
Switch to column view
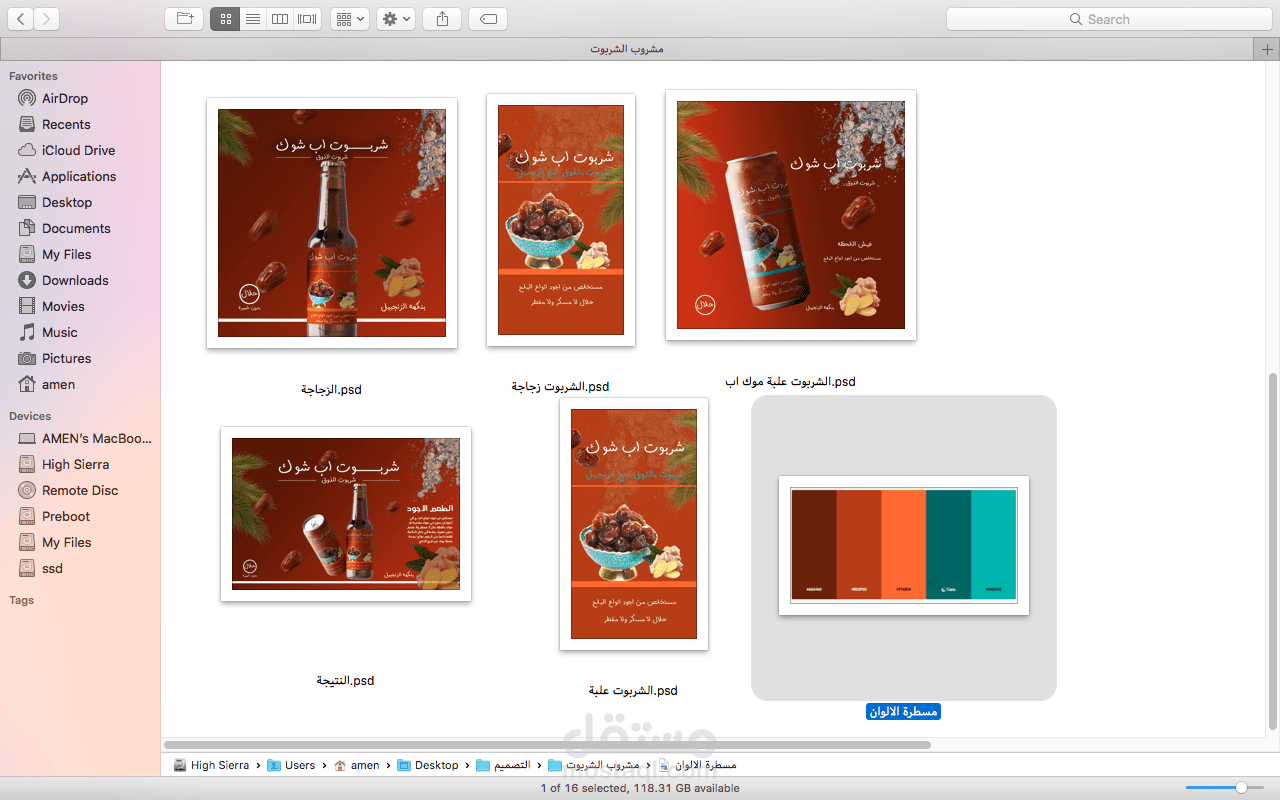pyautogui.click(x=280, y=19)
